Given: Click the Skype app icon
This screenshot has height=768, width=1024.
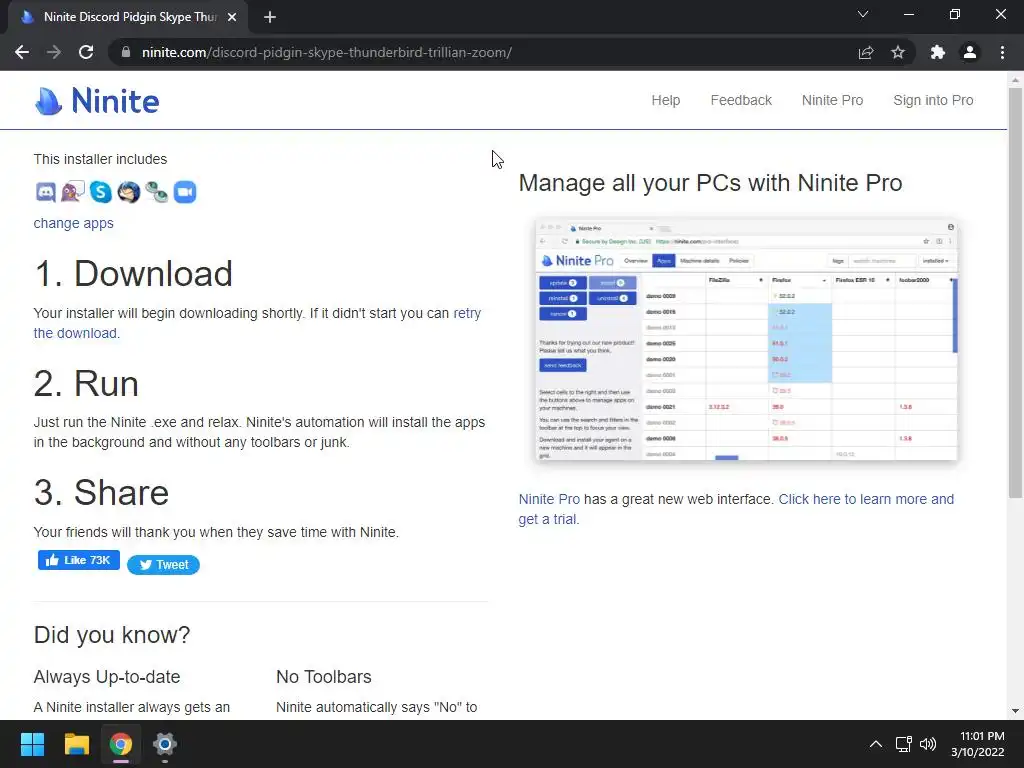Looking at the screenshot, I should point(101,192).
